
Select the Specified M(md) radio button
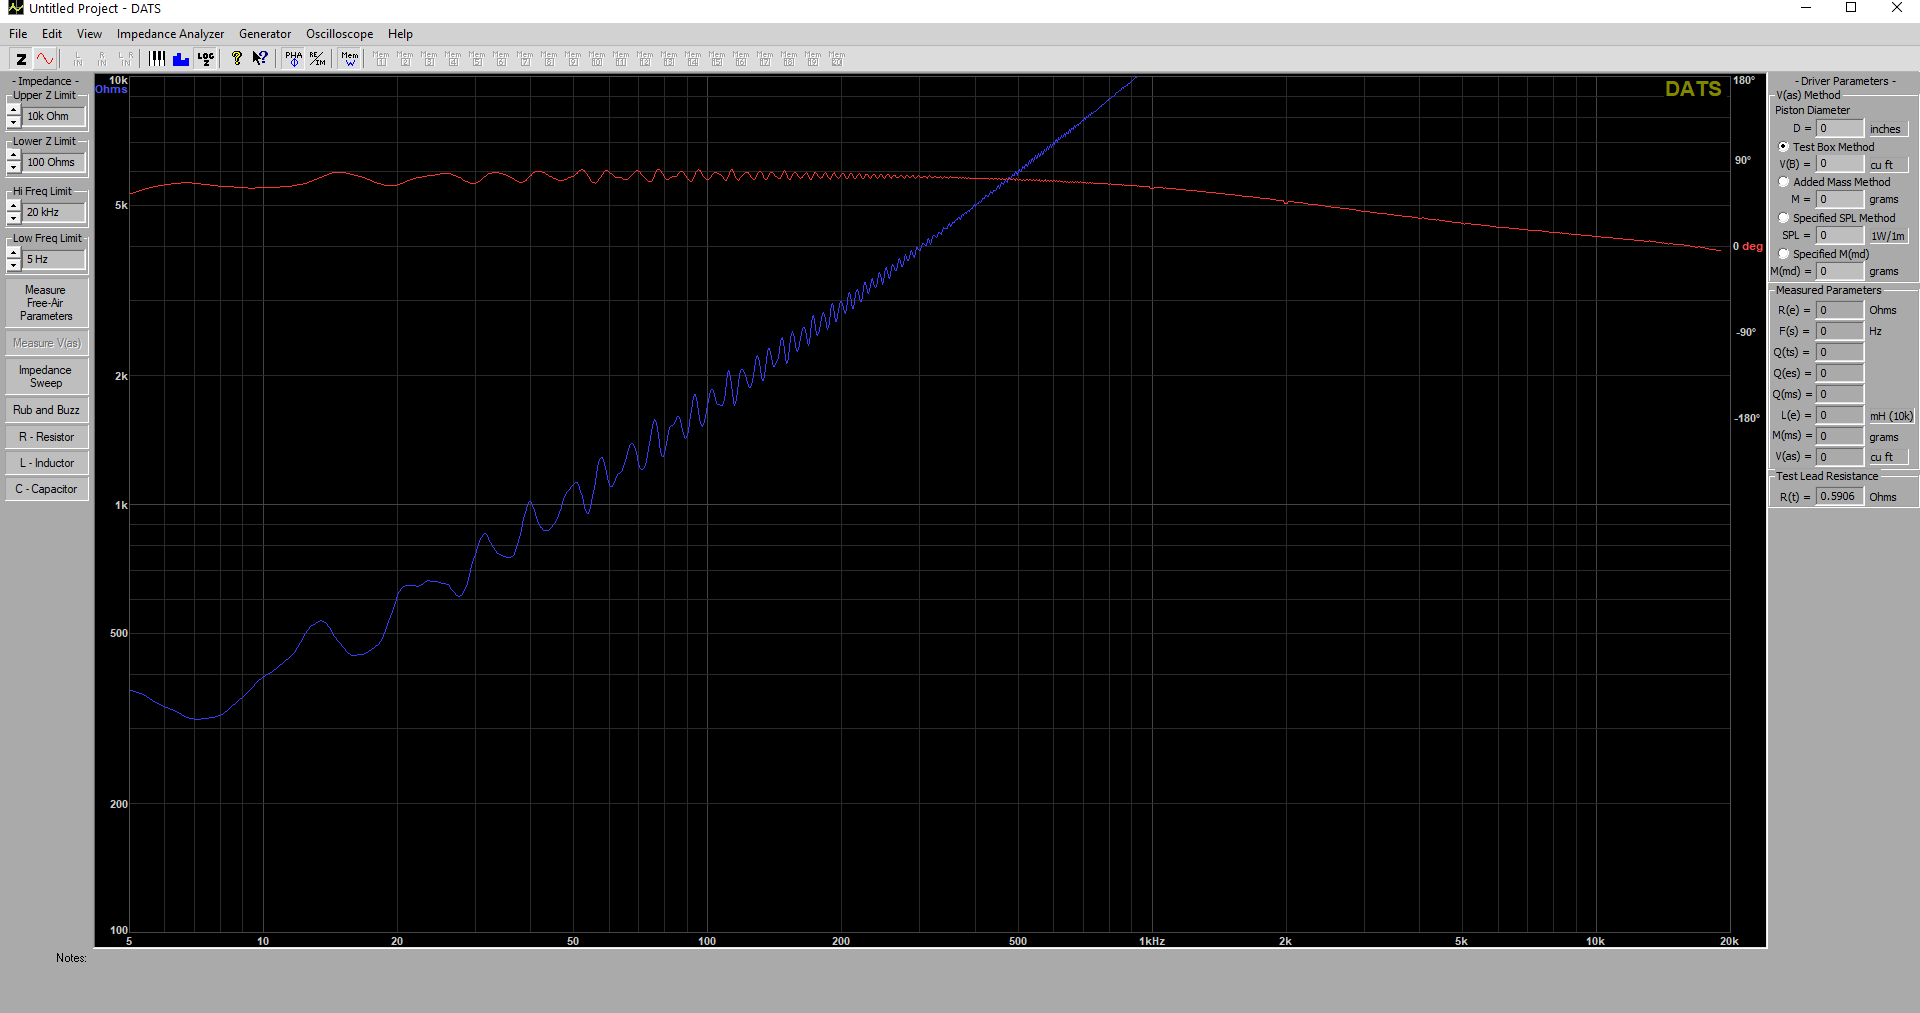pyautogui.click(x=1783, y=254)
